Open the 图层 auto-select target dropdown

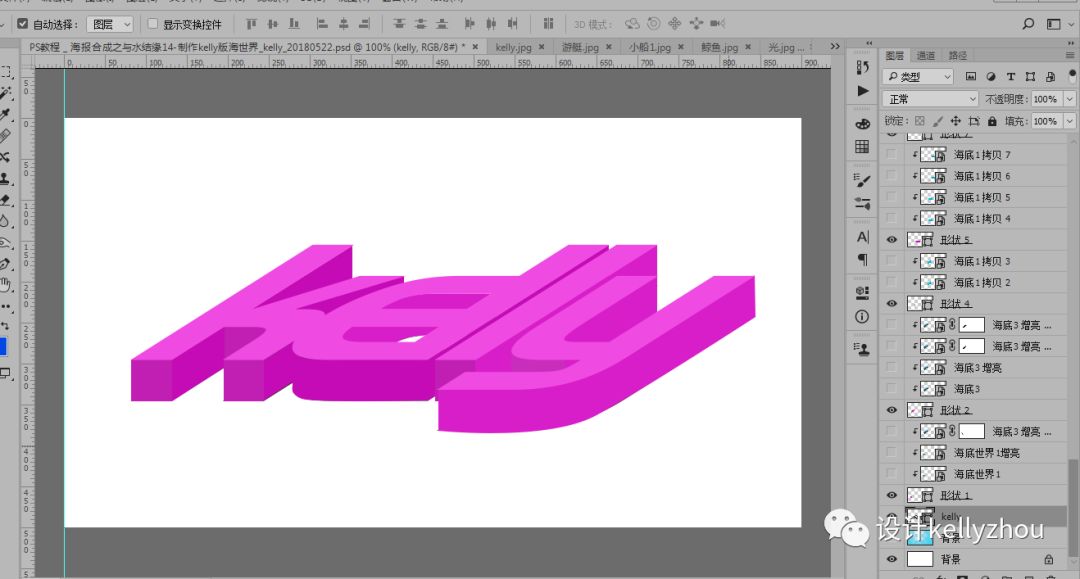click(x=110, y=24)
